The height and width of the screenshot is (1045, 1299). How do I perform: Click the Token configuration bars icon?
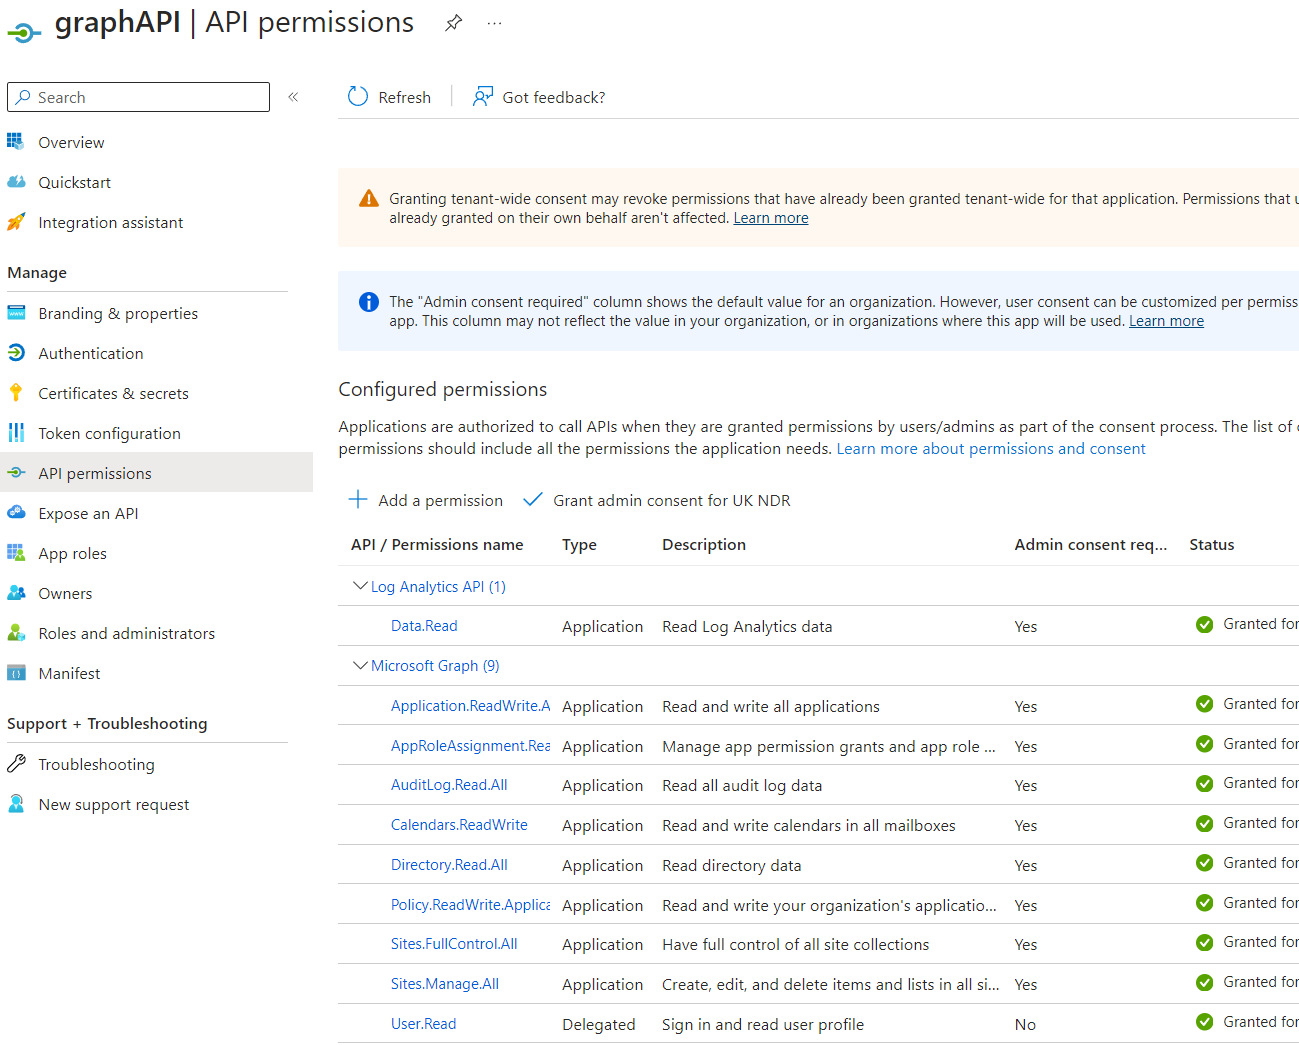point(16,433)
